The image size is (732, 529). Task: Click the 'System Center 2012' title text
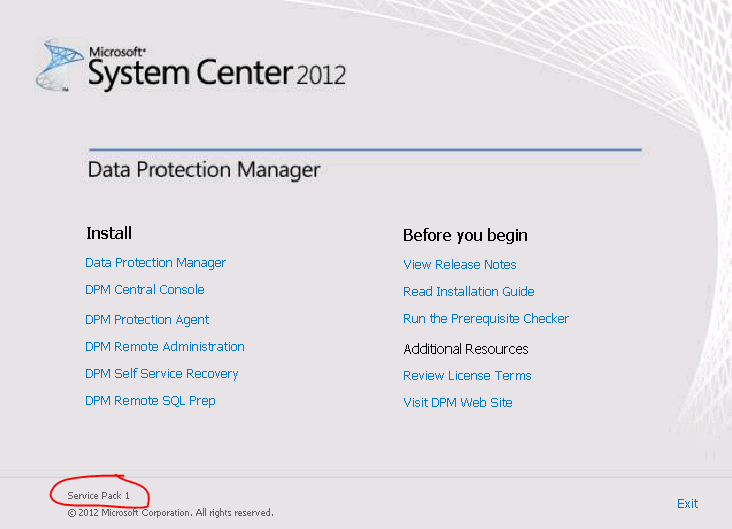point(217,74)
